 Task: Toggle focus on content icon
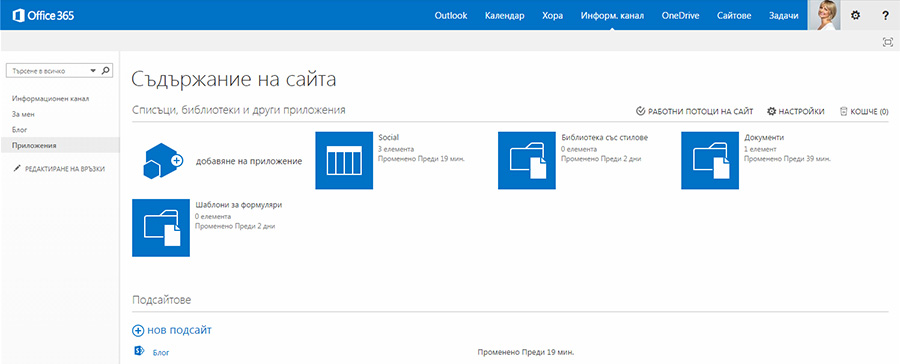tap(888, 41)
